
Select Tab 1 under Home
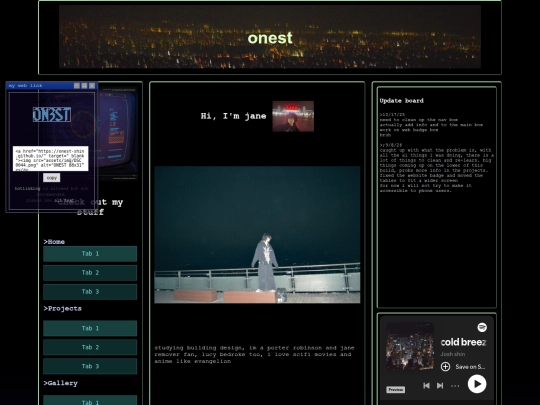pos(90,254)
